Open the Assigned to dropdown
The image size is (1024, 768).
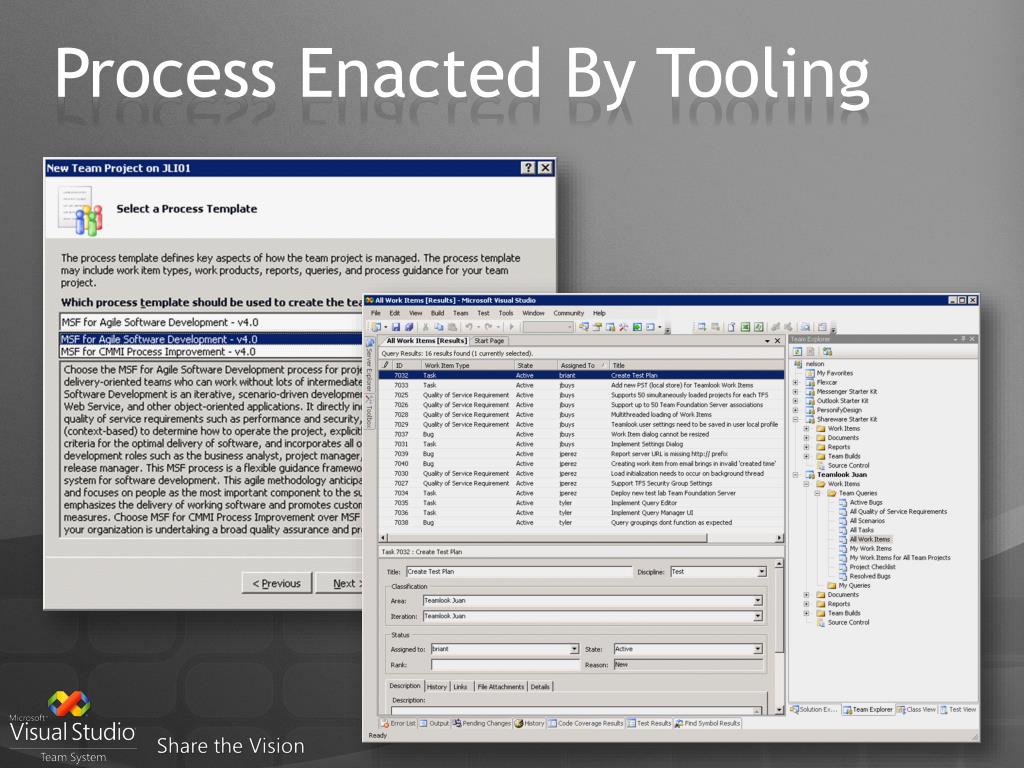coord(574,649)
